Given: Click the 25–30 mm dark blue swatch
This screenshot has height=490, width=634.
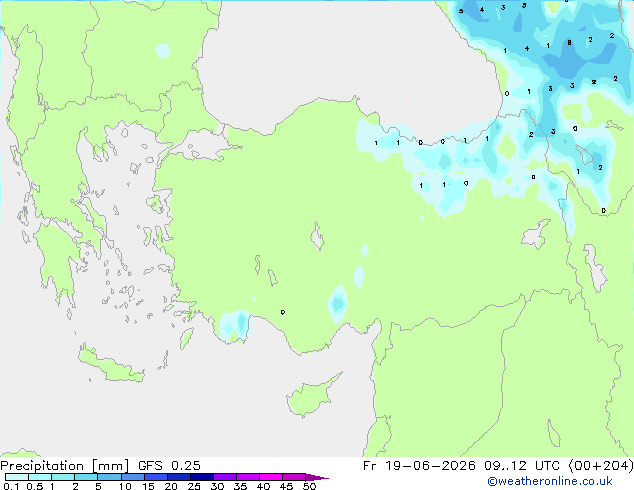Looking at the screenshot, I should click(x=201, y=477).
